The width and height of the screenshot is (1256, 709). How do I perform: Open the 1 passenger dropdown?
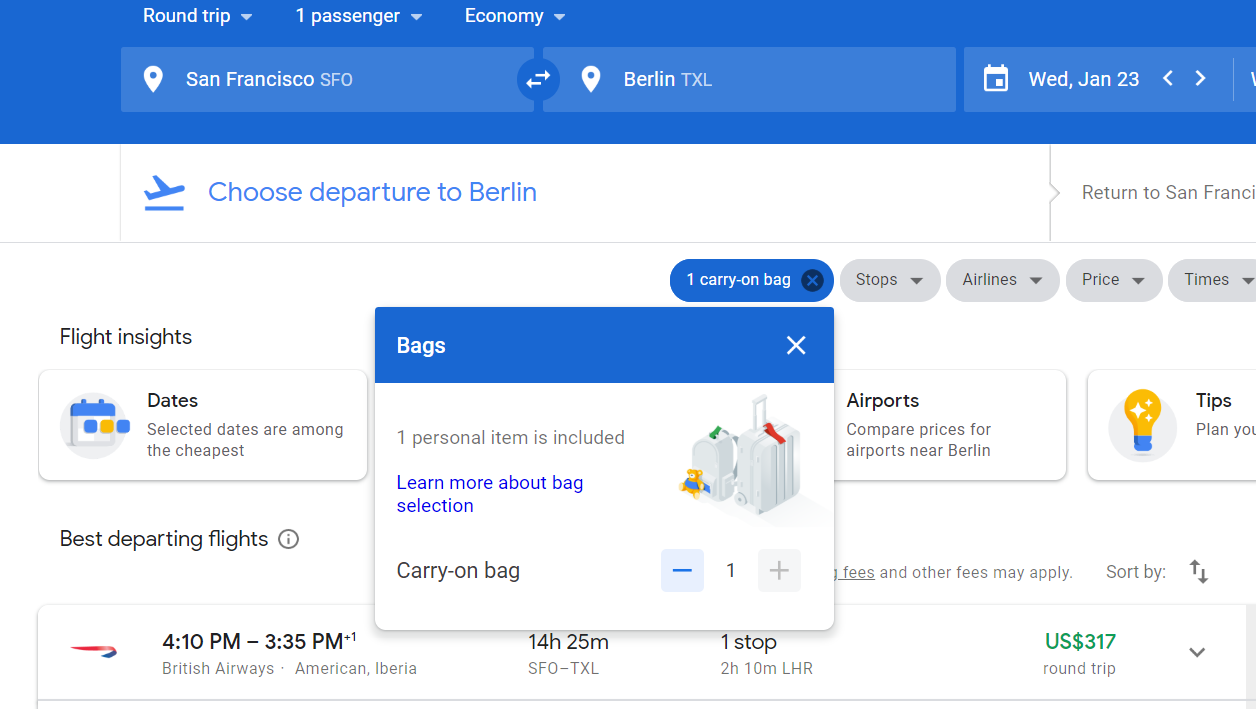[359, 16]
